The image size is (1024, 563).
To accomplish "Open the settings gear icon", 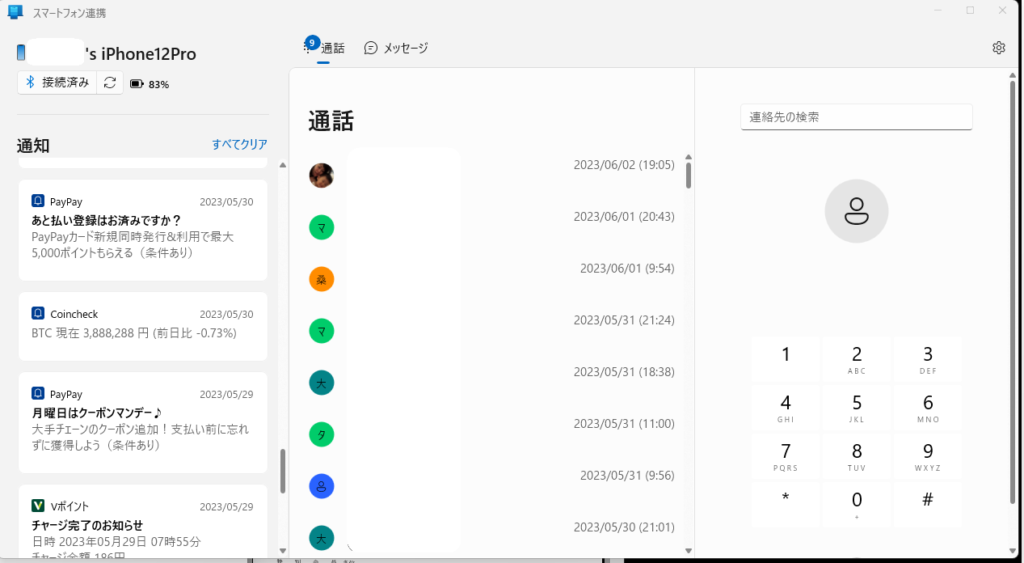I will 998,48.
